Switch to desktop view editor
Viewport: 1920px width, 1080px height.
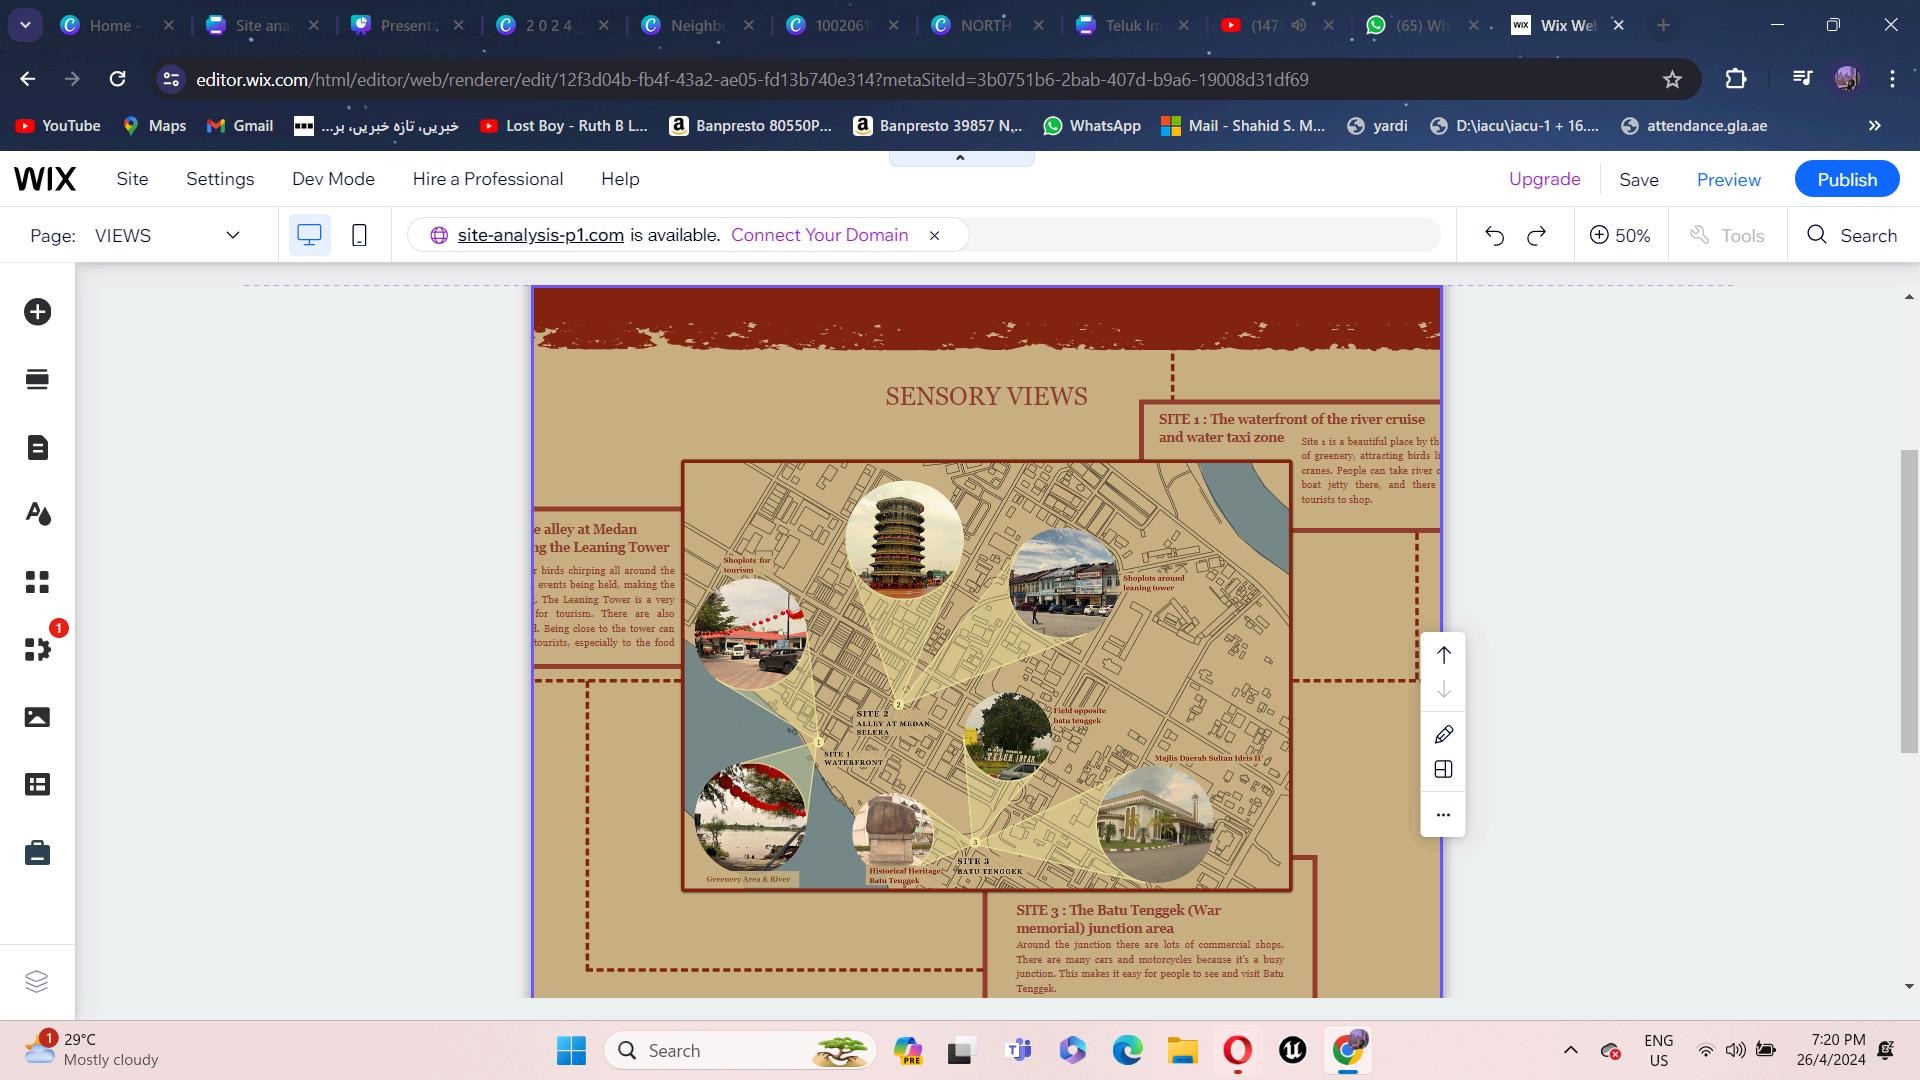[309, 235]
